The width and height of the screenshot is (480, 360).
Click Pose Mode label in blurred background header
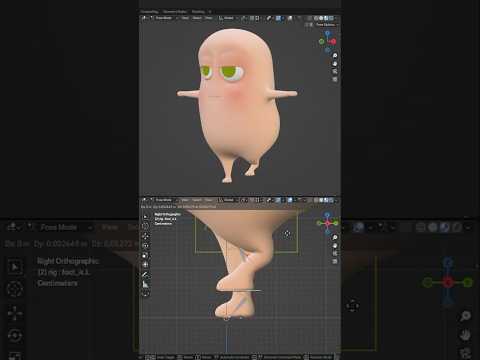(x=59, y=227)
